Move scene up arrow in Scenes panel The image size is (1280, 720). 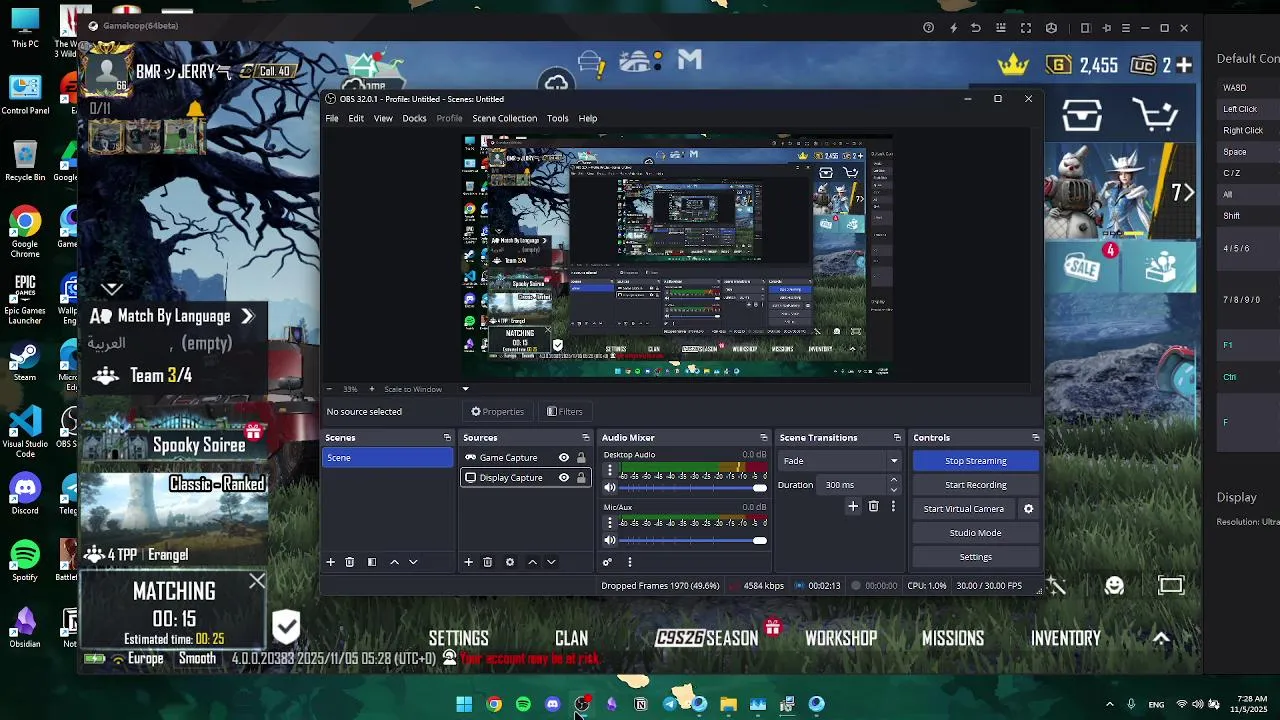click(x=394, y=562)
